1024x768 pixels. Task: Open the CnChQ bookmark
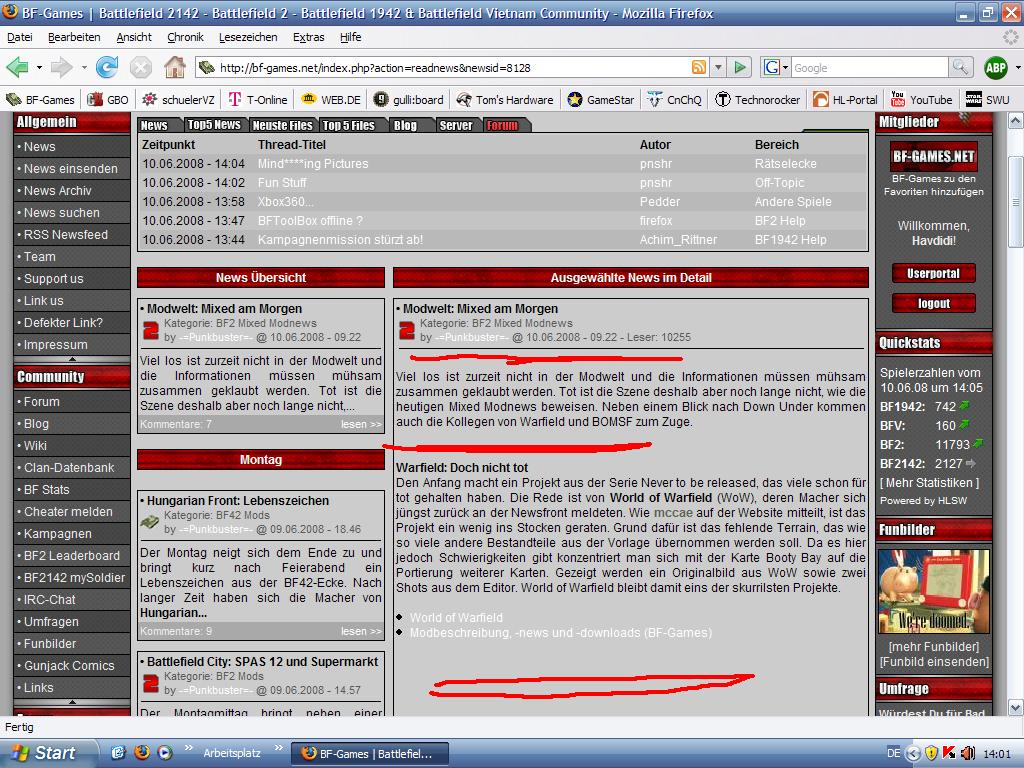click(x=675, y=99)
